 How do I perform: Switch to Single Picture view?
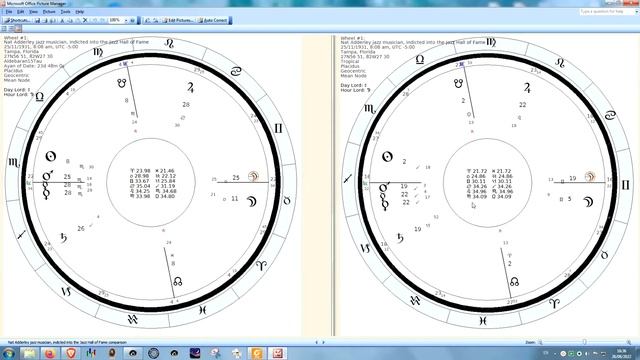point(18,29)
